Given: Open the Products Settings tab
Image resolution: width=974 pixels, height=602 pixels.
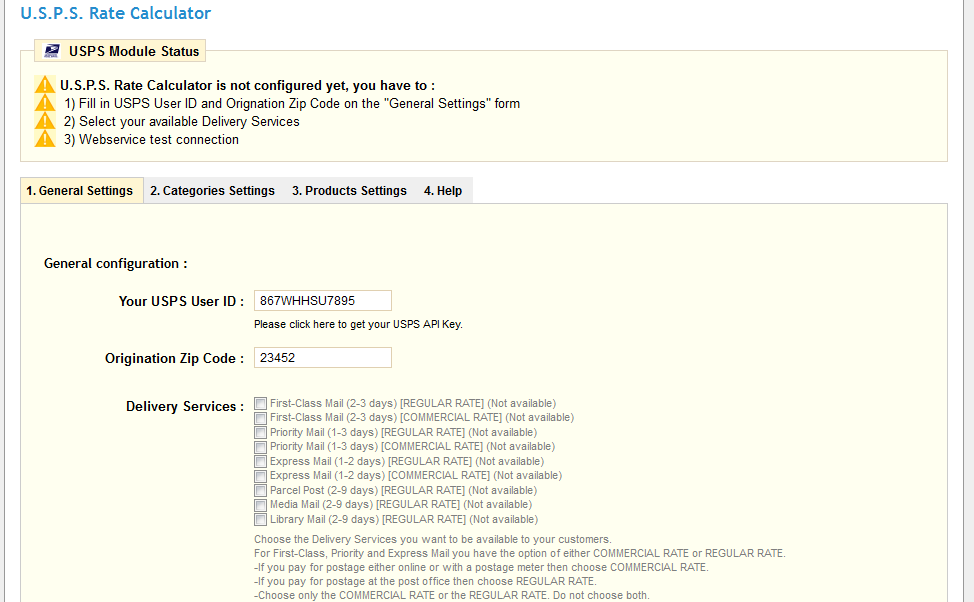Looking at the screenshot, I should click(x=349, y=190).
